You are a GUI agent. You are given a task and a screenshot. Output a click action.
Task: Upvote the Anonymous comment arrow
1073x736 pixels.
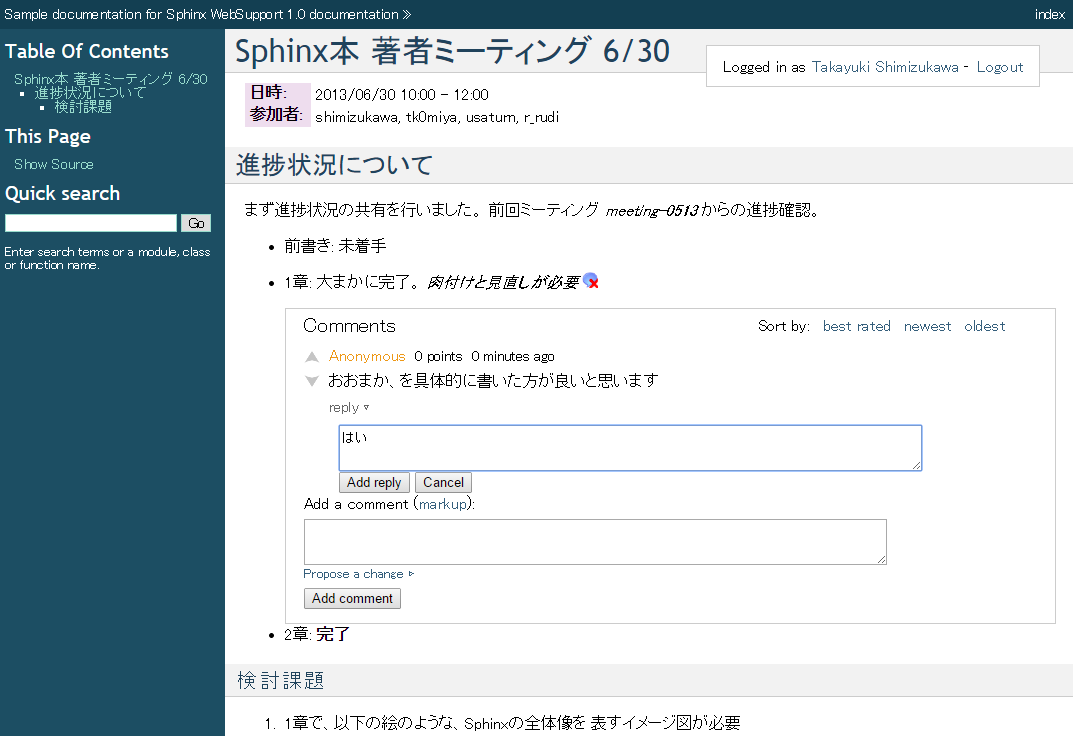coord(312,356)
